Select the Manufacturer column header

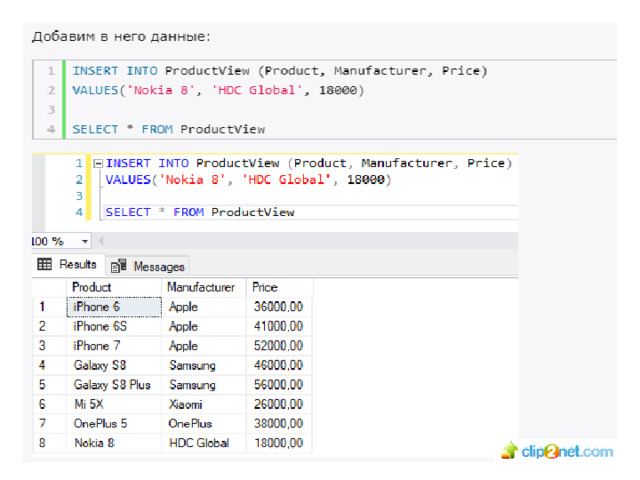tap(200, 287)
